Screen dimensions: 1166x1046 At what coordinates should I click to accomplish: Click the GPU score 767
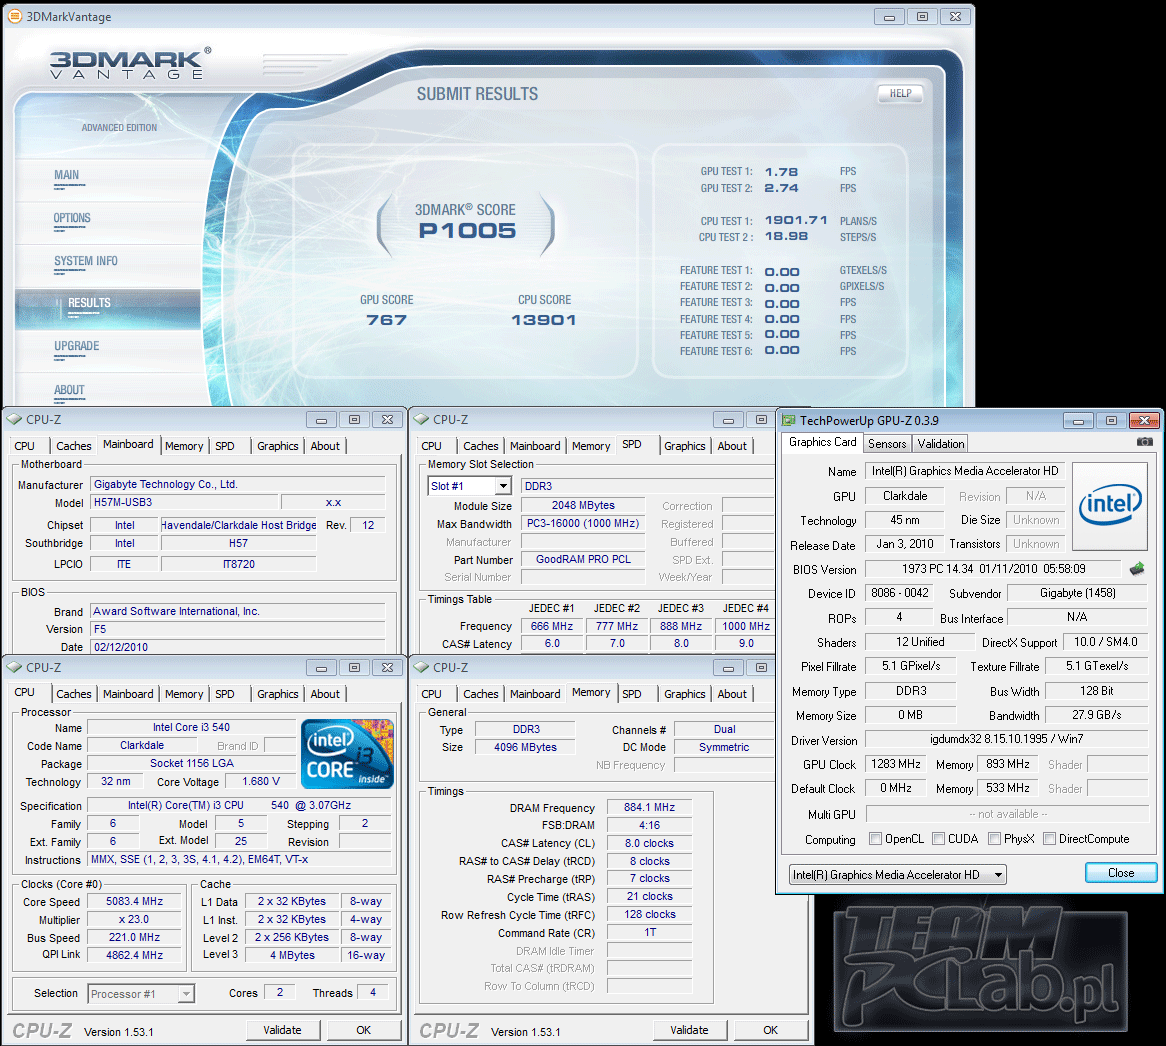tap(387, 320)
